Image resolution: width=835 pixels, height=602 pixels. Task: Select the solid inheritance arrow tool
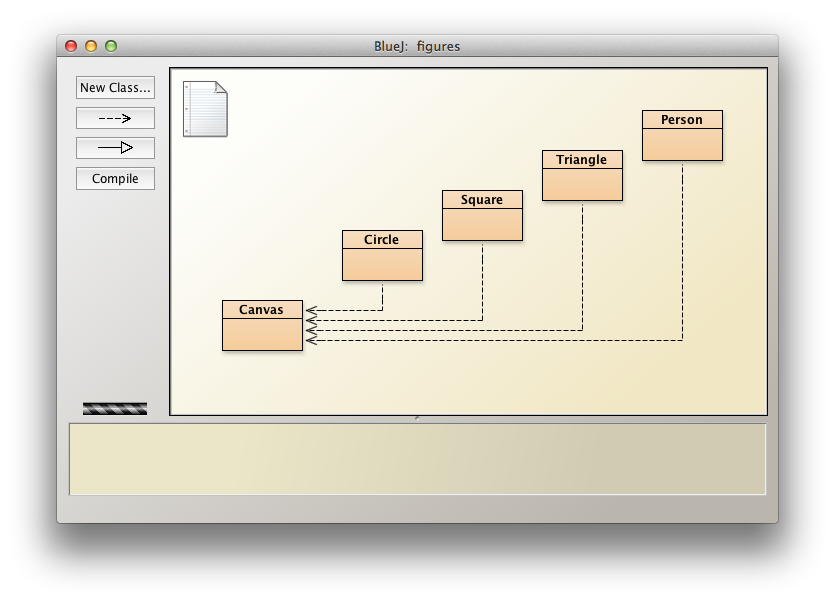coord(115,148)
